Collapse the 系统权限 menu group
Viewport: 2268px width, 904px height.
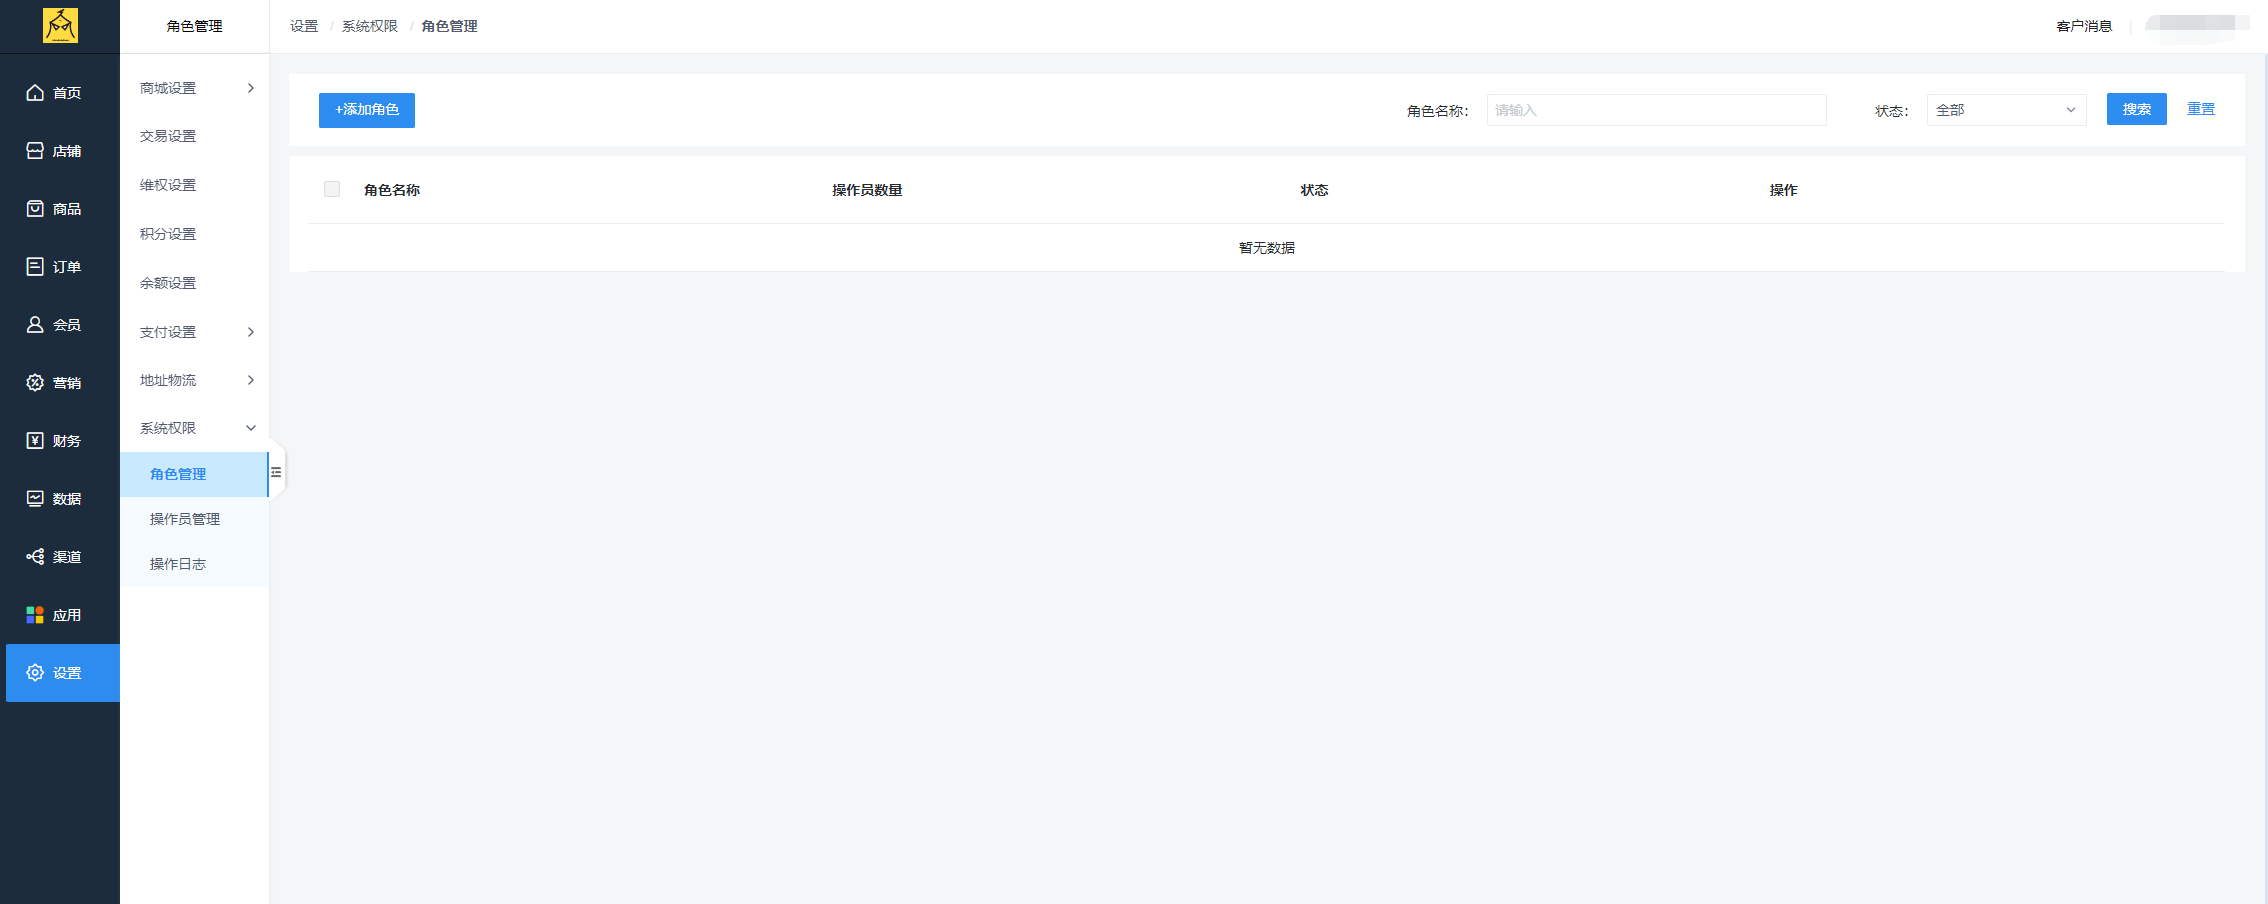(195, 428)
